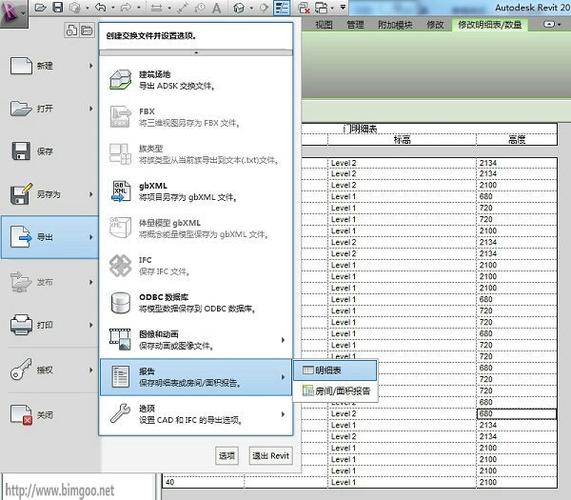This screenshot has height=500, width=571.
Task: Choose 房间/面积报告 in the reports flyout
Action: coord(335,391)
